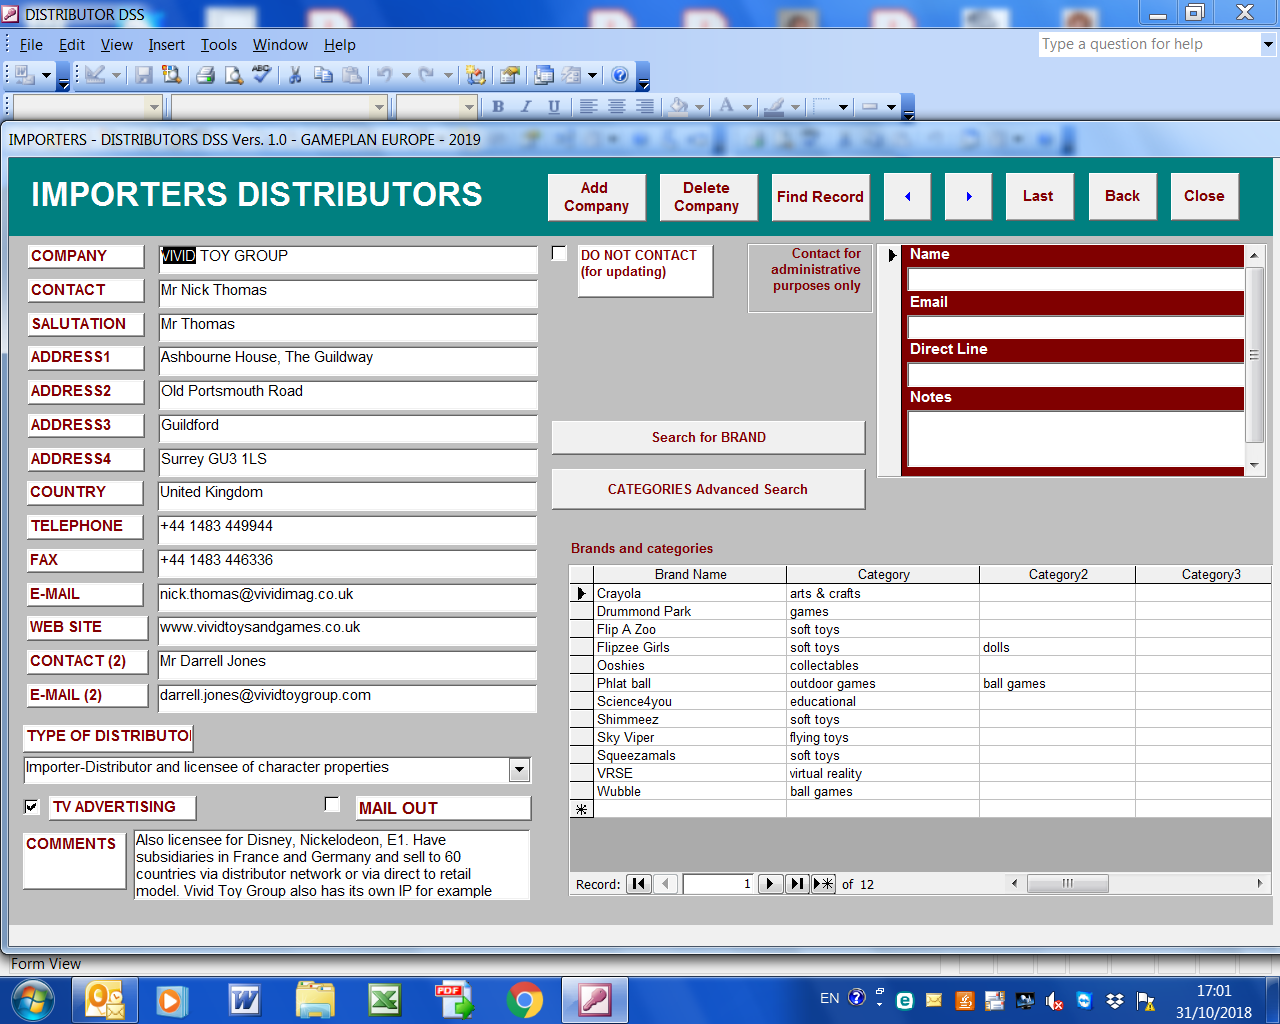
Task: Open Google Chrome from the taskbar
Action: pyautogui.click(x=524, y=1000)
